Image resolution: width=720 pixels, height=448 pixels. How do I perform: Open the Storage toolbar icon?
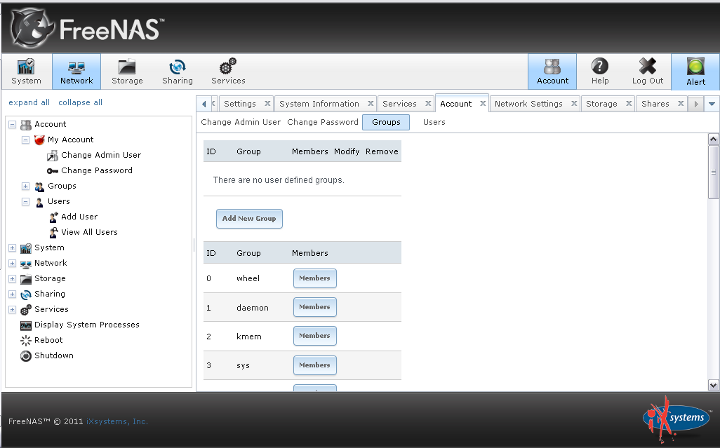coord(127,72)
